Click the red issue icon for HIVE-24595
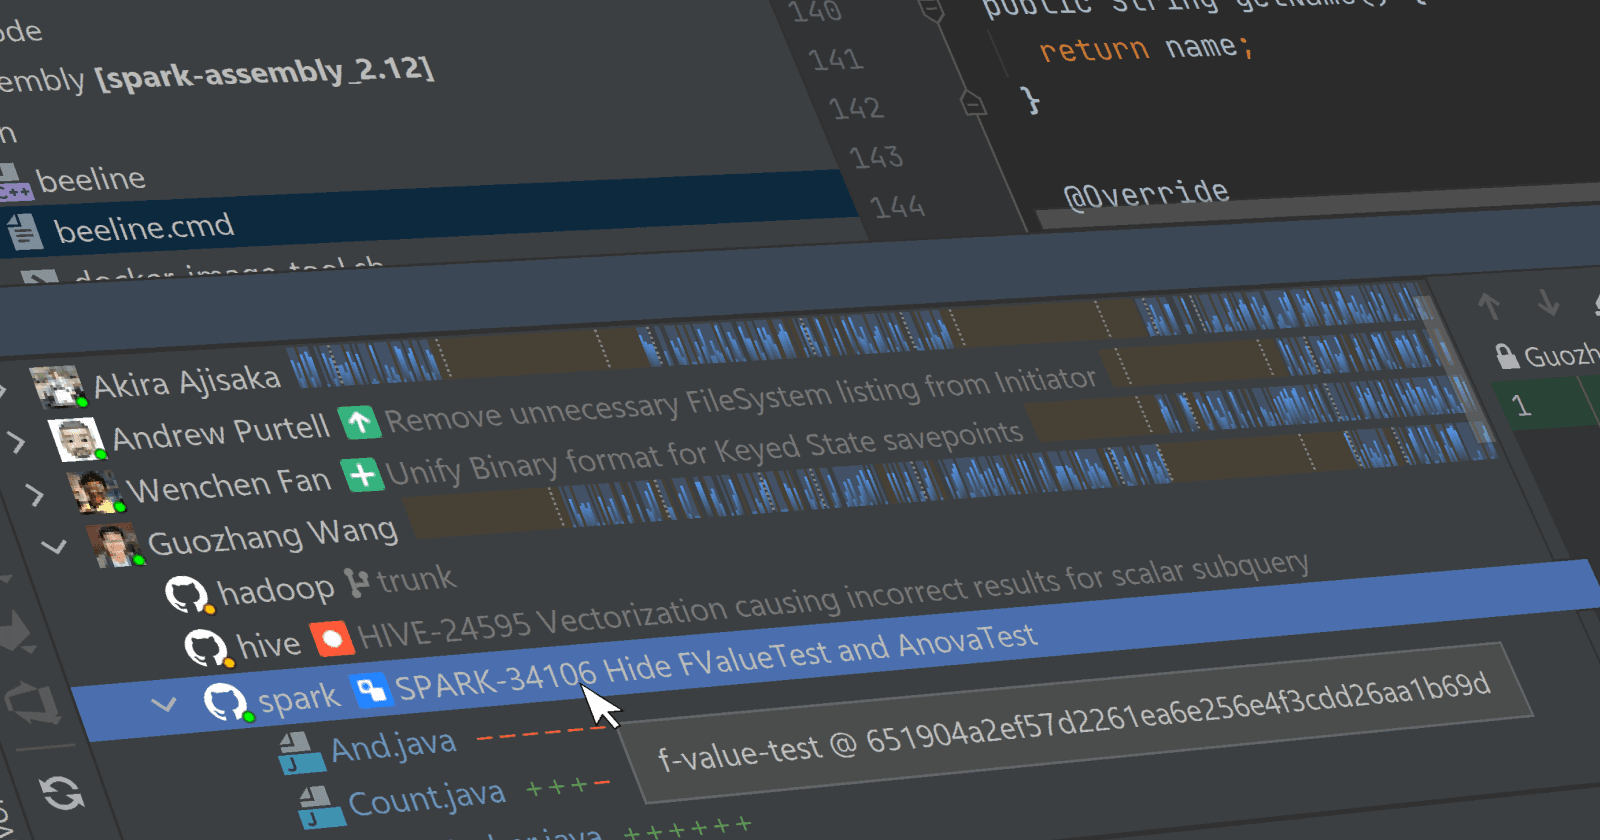Screen dimensions: 1600x840 pos(332,638)
